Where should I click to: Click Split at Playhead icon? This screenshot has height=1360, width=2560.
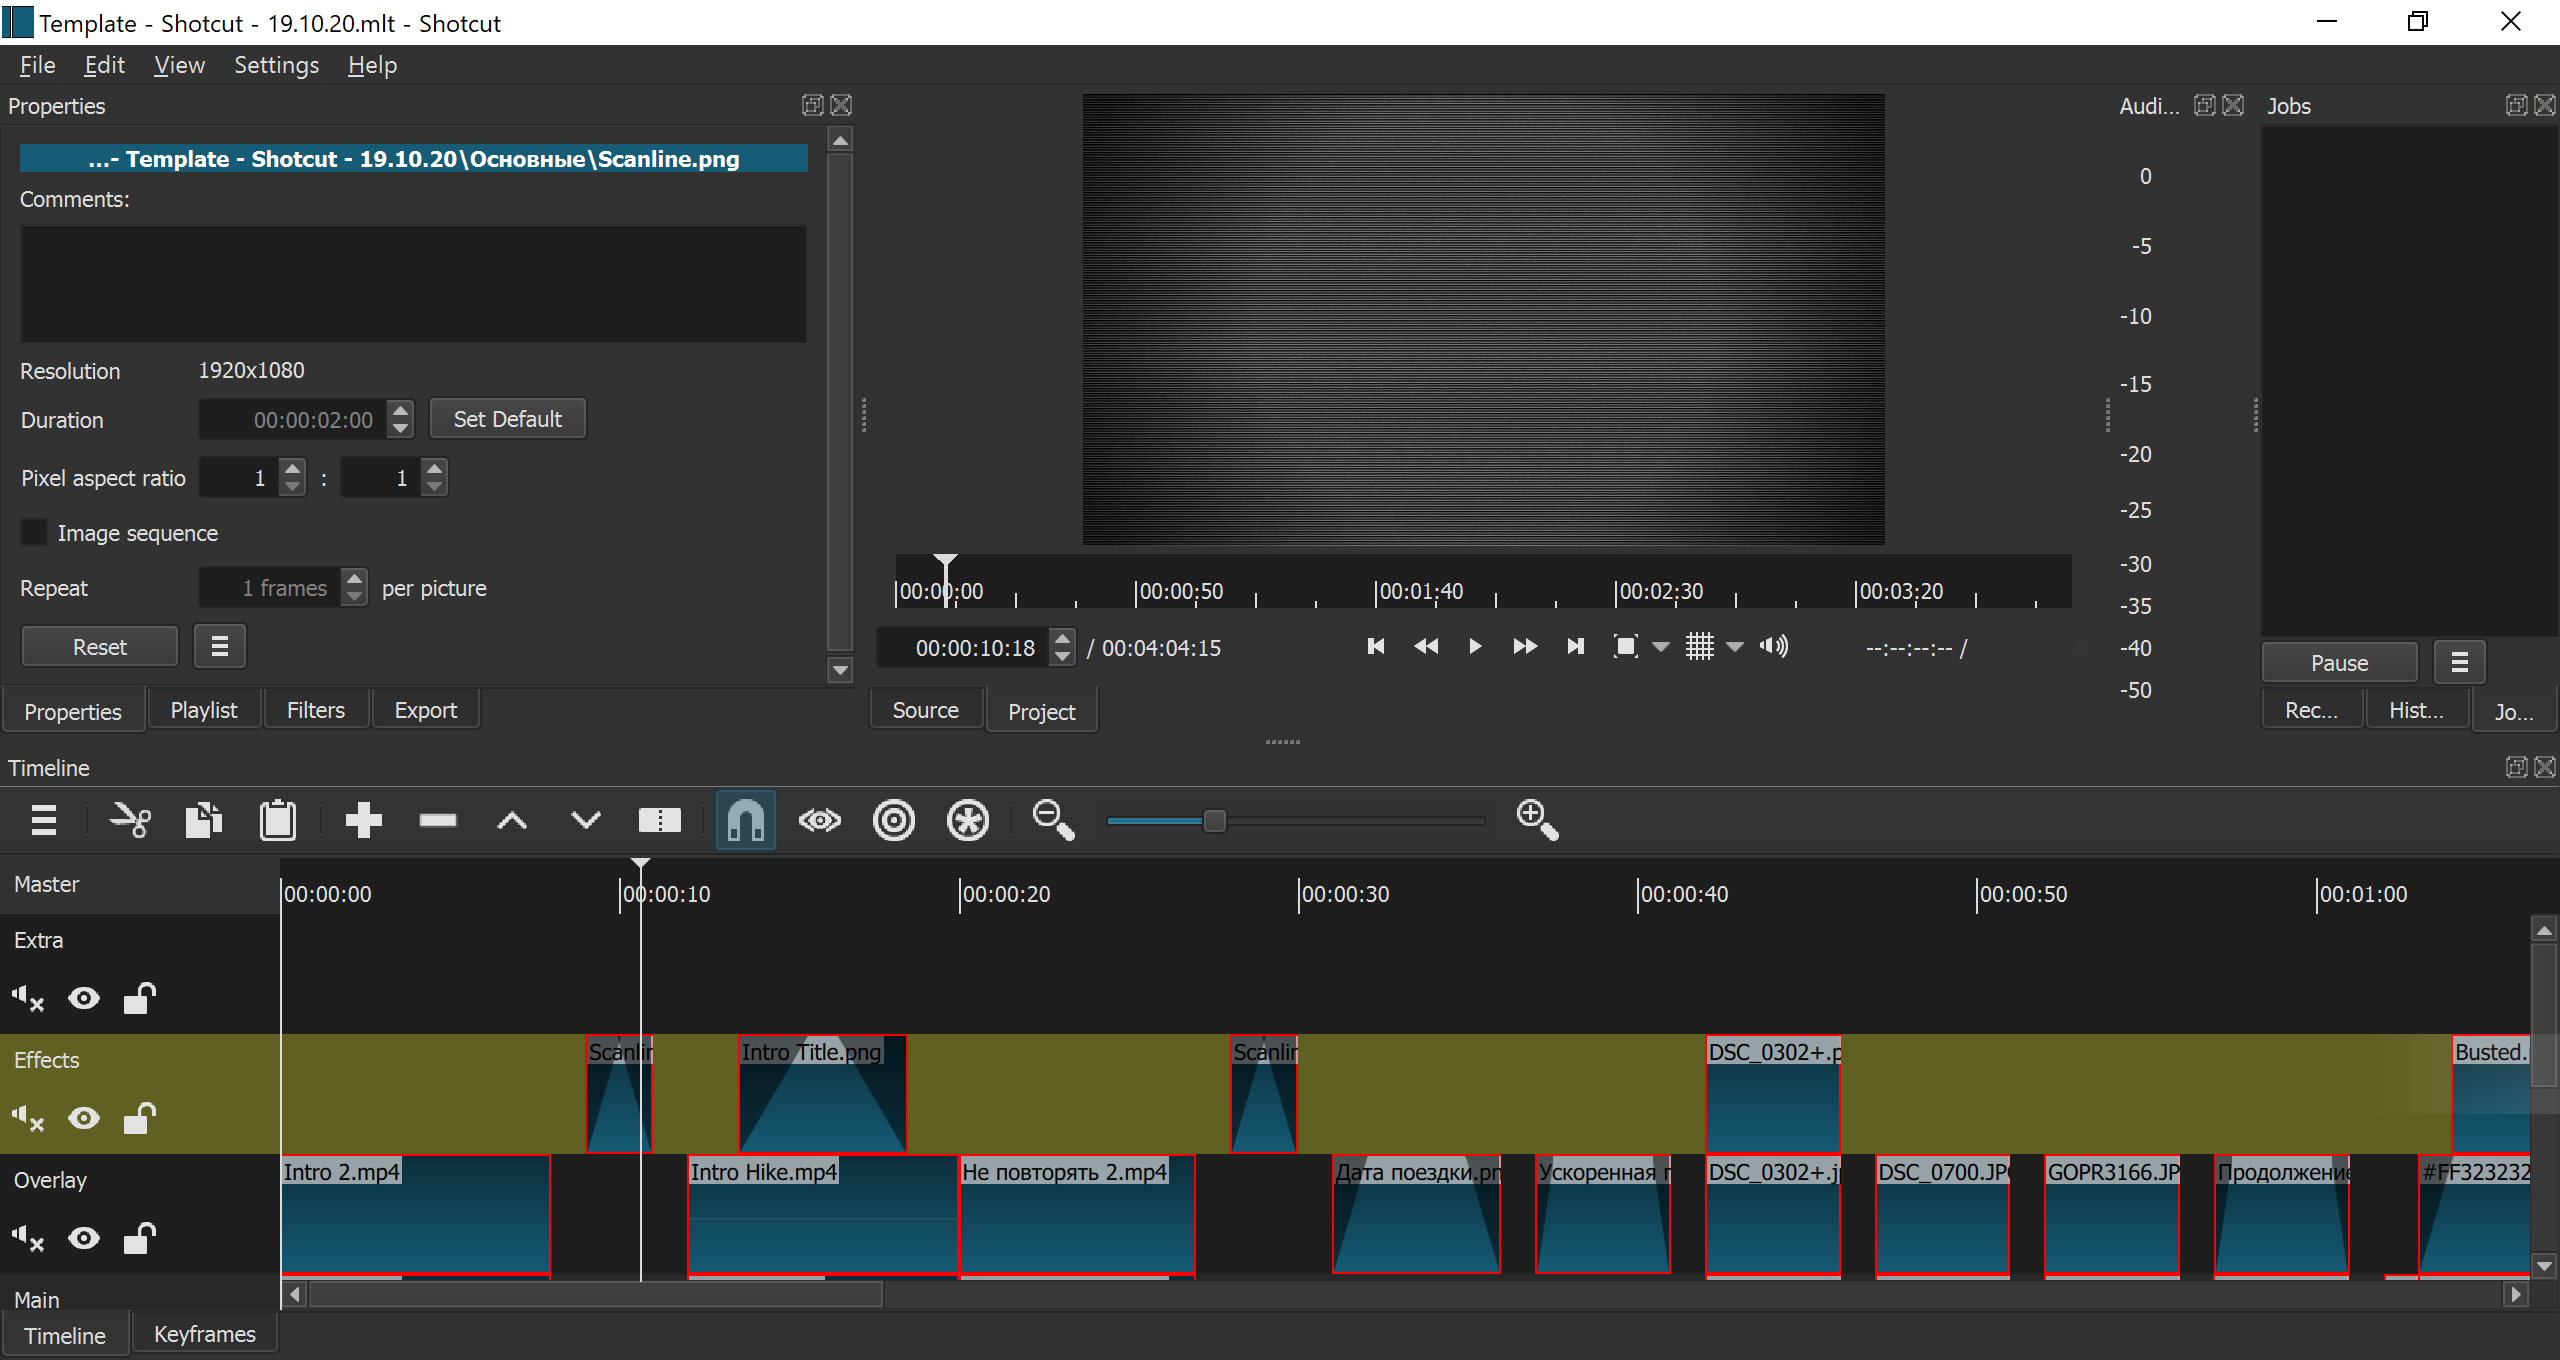[659, 821]
